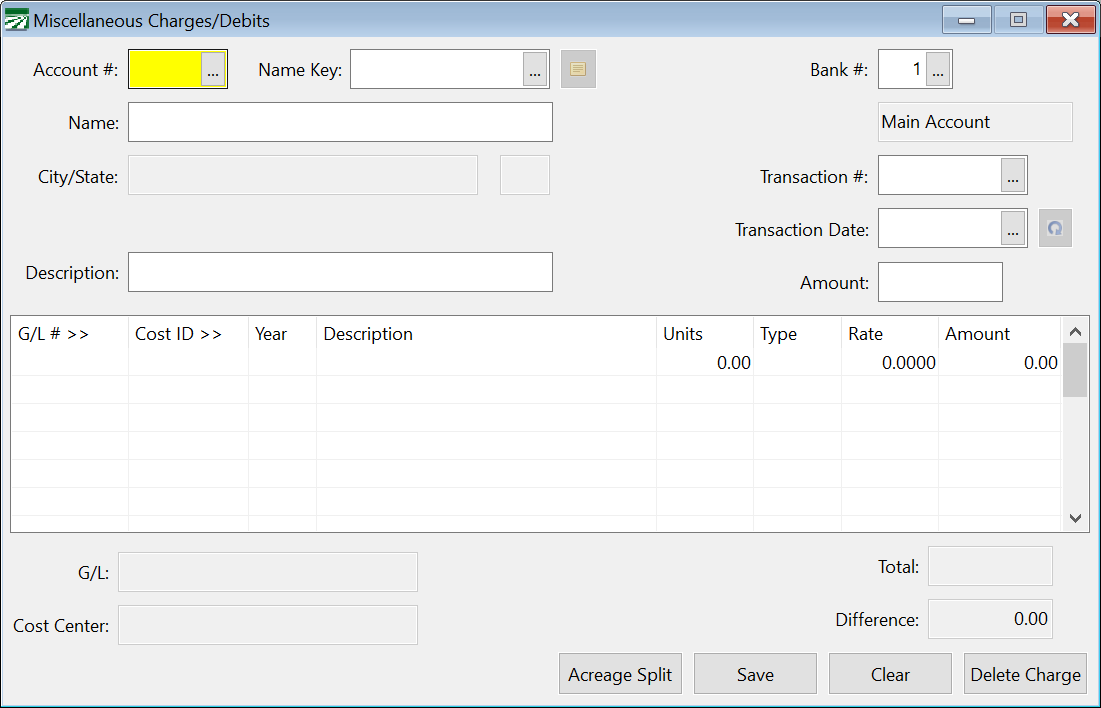The width and height of the screenshot is (1101, 708).
Task: Open Account # lookup ellipsis button
Action: coord(214,70)
